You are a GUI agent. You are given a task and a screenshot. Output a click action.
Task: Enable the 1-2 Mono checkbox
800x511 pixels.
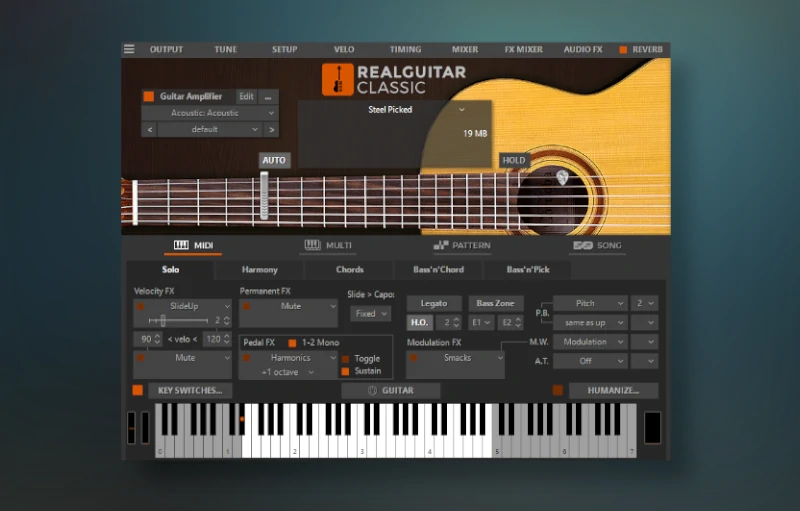click(x=292, y=343)
